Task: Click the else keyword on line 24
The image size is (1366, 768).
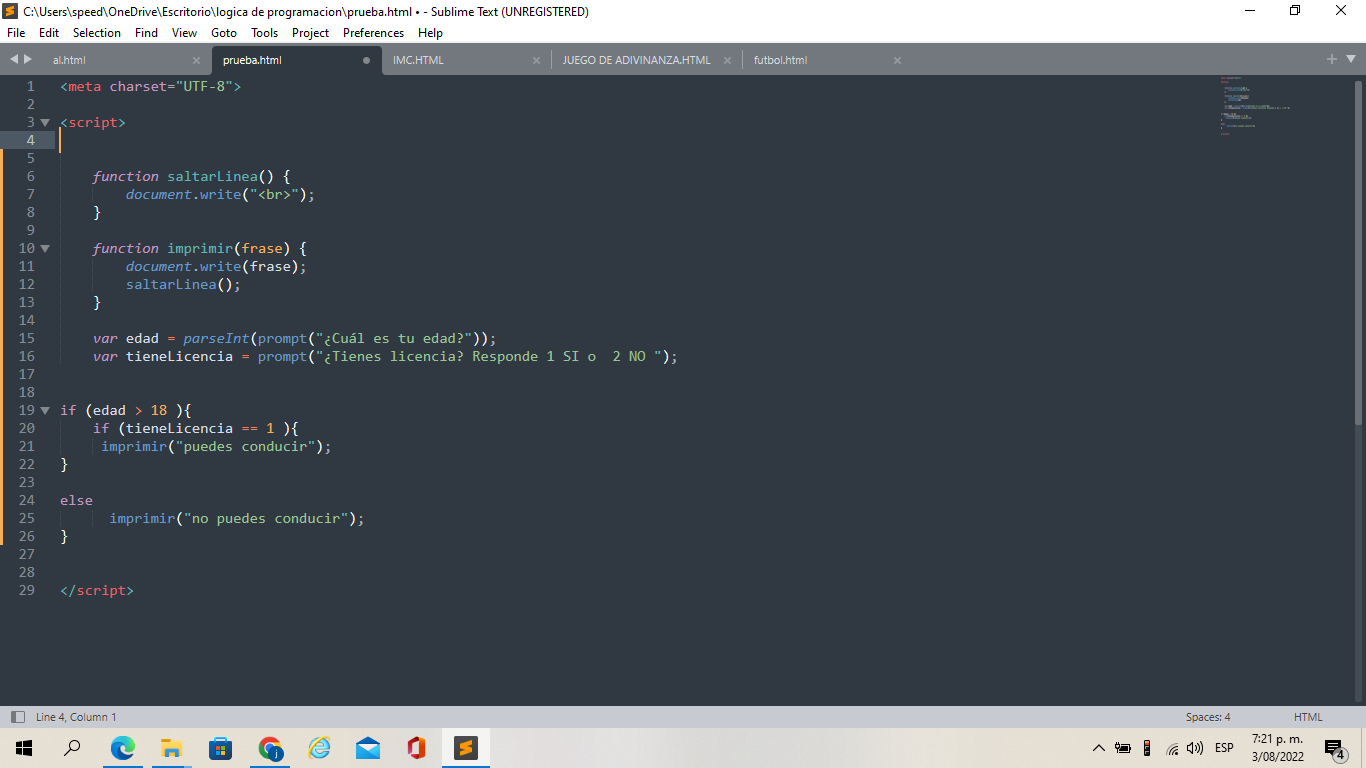Action: click(76, 500)
